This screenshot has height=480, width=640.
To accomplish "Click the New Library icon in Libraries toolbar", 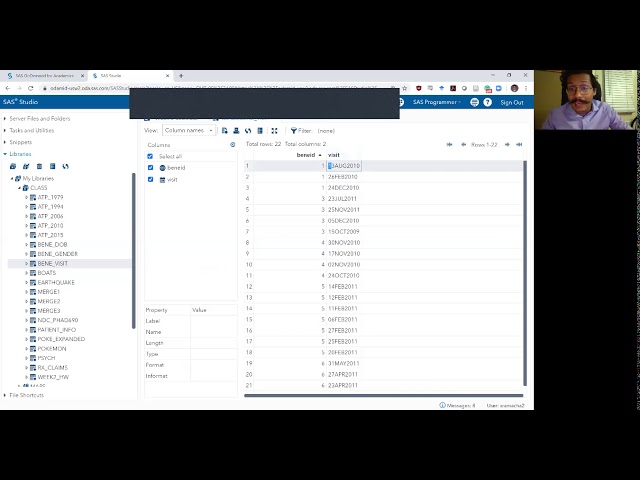I will coord(13,166).
